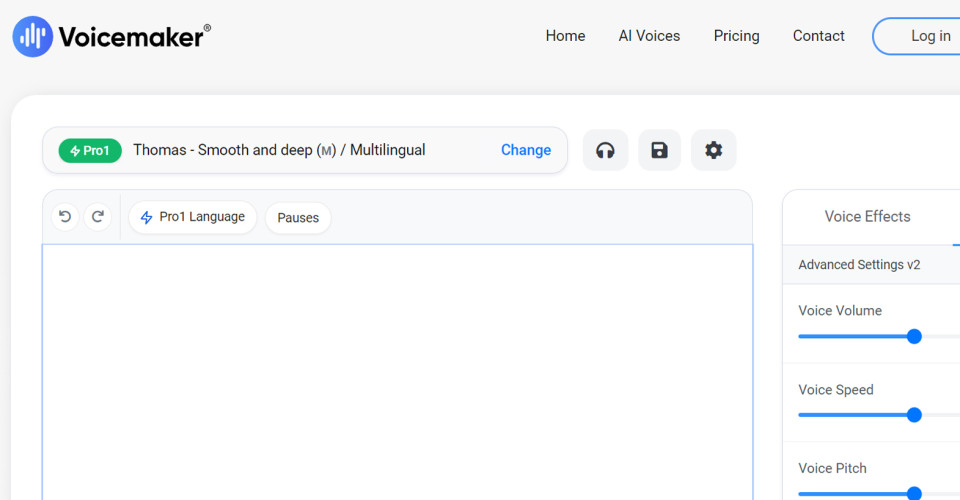This screenshot has width=960, height=500.
Task: Click the undo arrow icon
Action: (65, 217)
